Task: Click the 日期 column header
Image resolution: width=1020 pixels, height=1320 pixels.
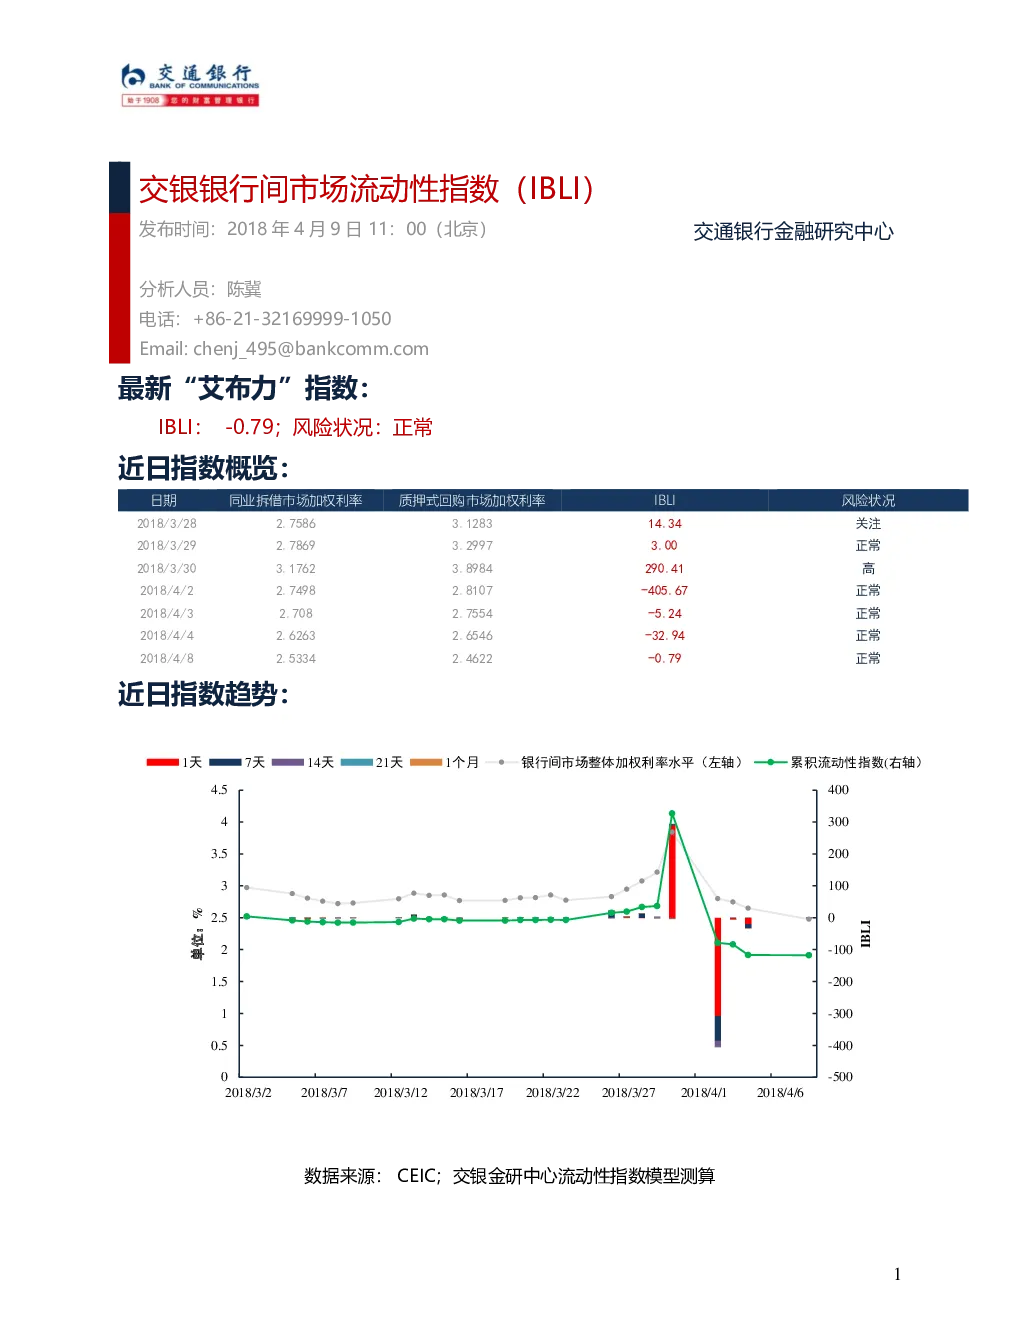Action: tap(164, 500)
